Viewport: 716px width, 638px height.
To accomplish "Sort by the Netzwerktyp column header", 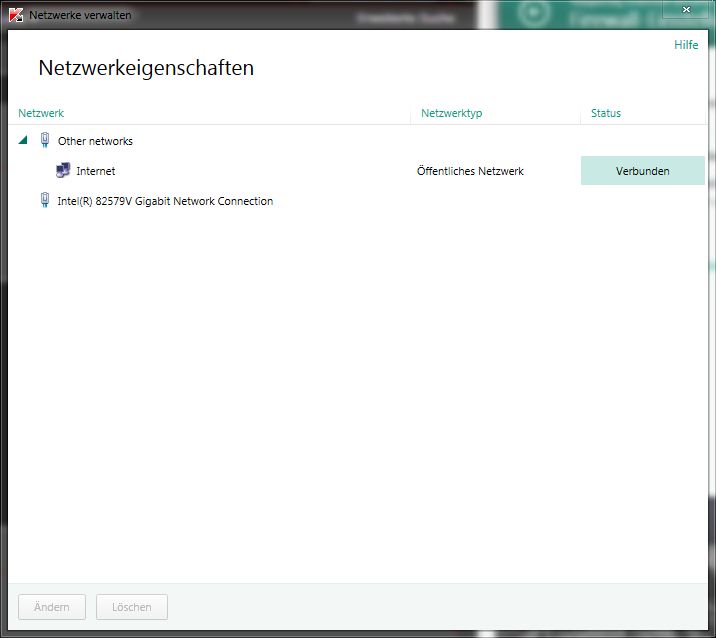I will (x=451, y=113).
